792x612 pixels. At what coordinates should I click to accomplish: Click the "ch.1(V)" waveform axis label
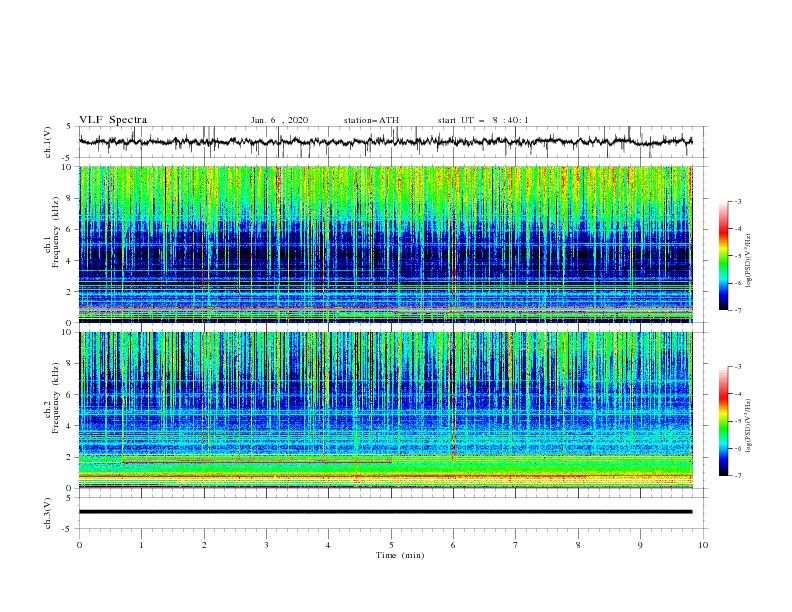click(x=48, y=142)
